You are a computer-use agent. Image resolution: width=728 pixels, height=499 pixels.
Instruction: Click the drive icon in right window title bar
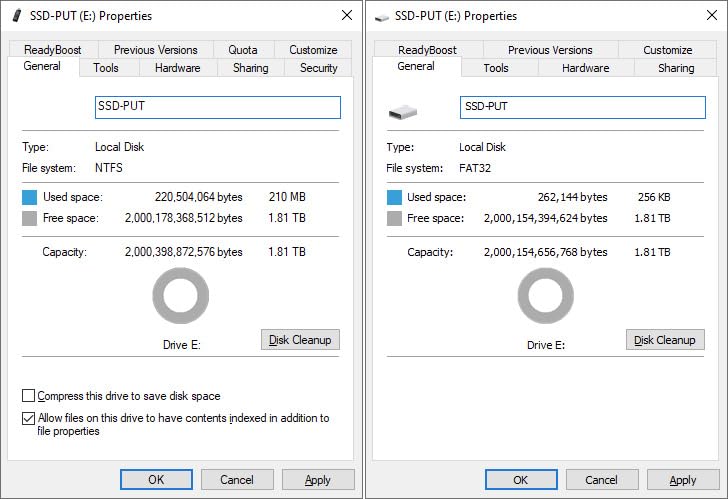click(381, 17)
